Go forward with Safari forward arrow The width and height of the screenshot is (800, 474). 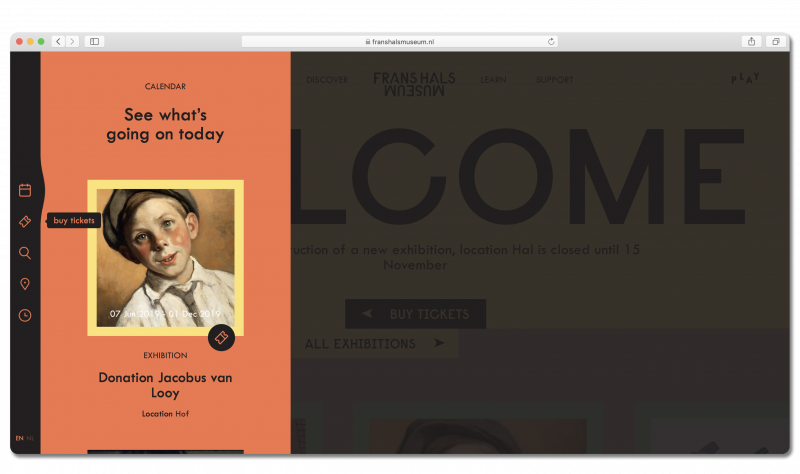pyautogui.click(x=72, y=41)
